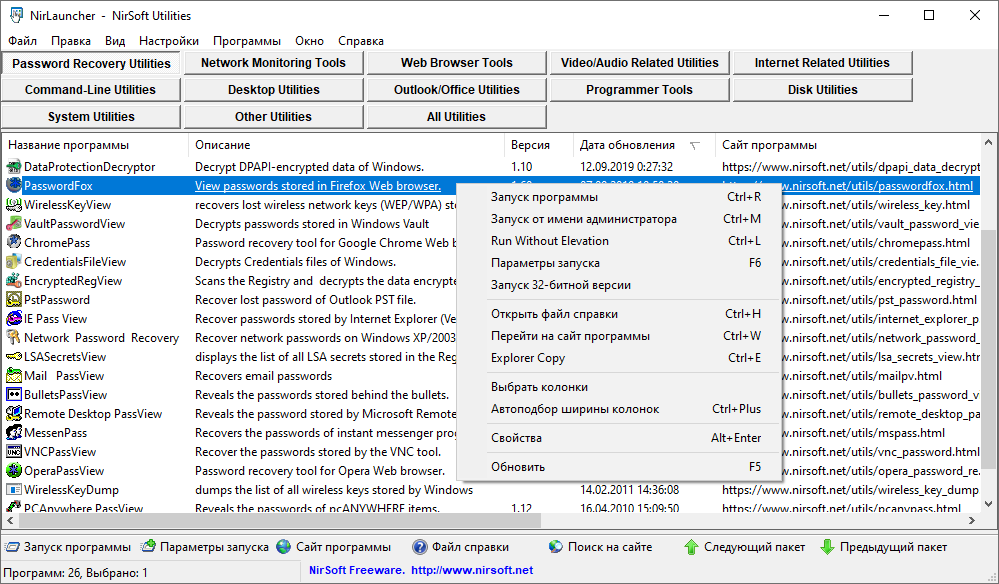Click the green up arrow Следующий пакет
This screenshot has width=999, height=584.
pyautogui.click(x=691, y=547)
